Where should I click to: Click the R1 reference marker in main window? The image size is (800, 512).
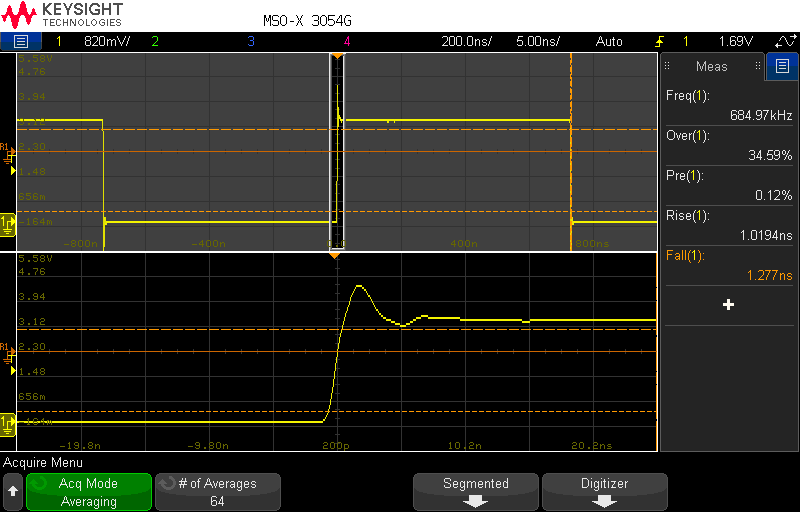tap(7, 154)
